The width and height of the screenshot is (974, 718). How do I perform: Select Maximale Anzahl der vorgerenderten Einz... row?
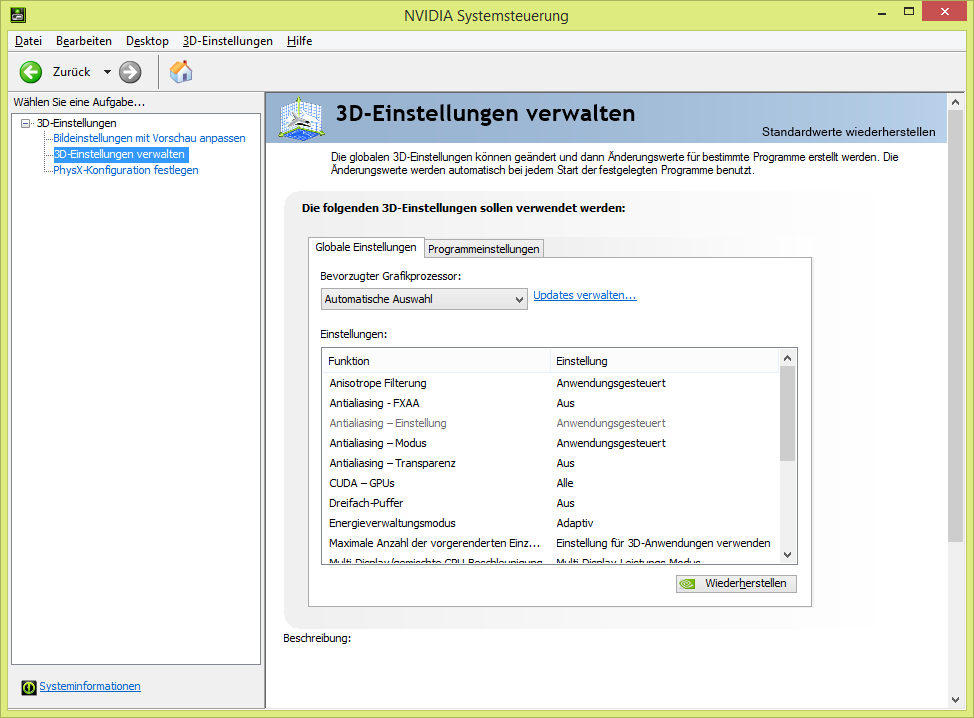click(550, 543)
